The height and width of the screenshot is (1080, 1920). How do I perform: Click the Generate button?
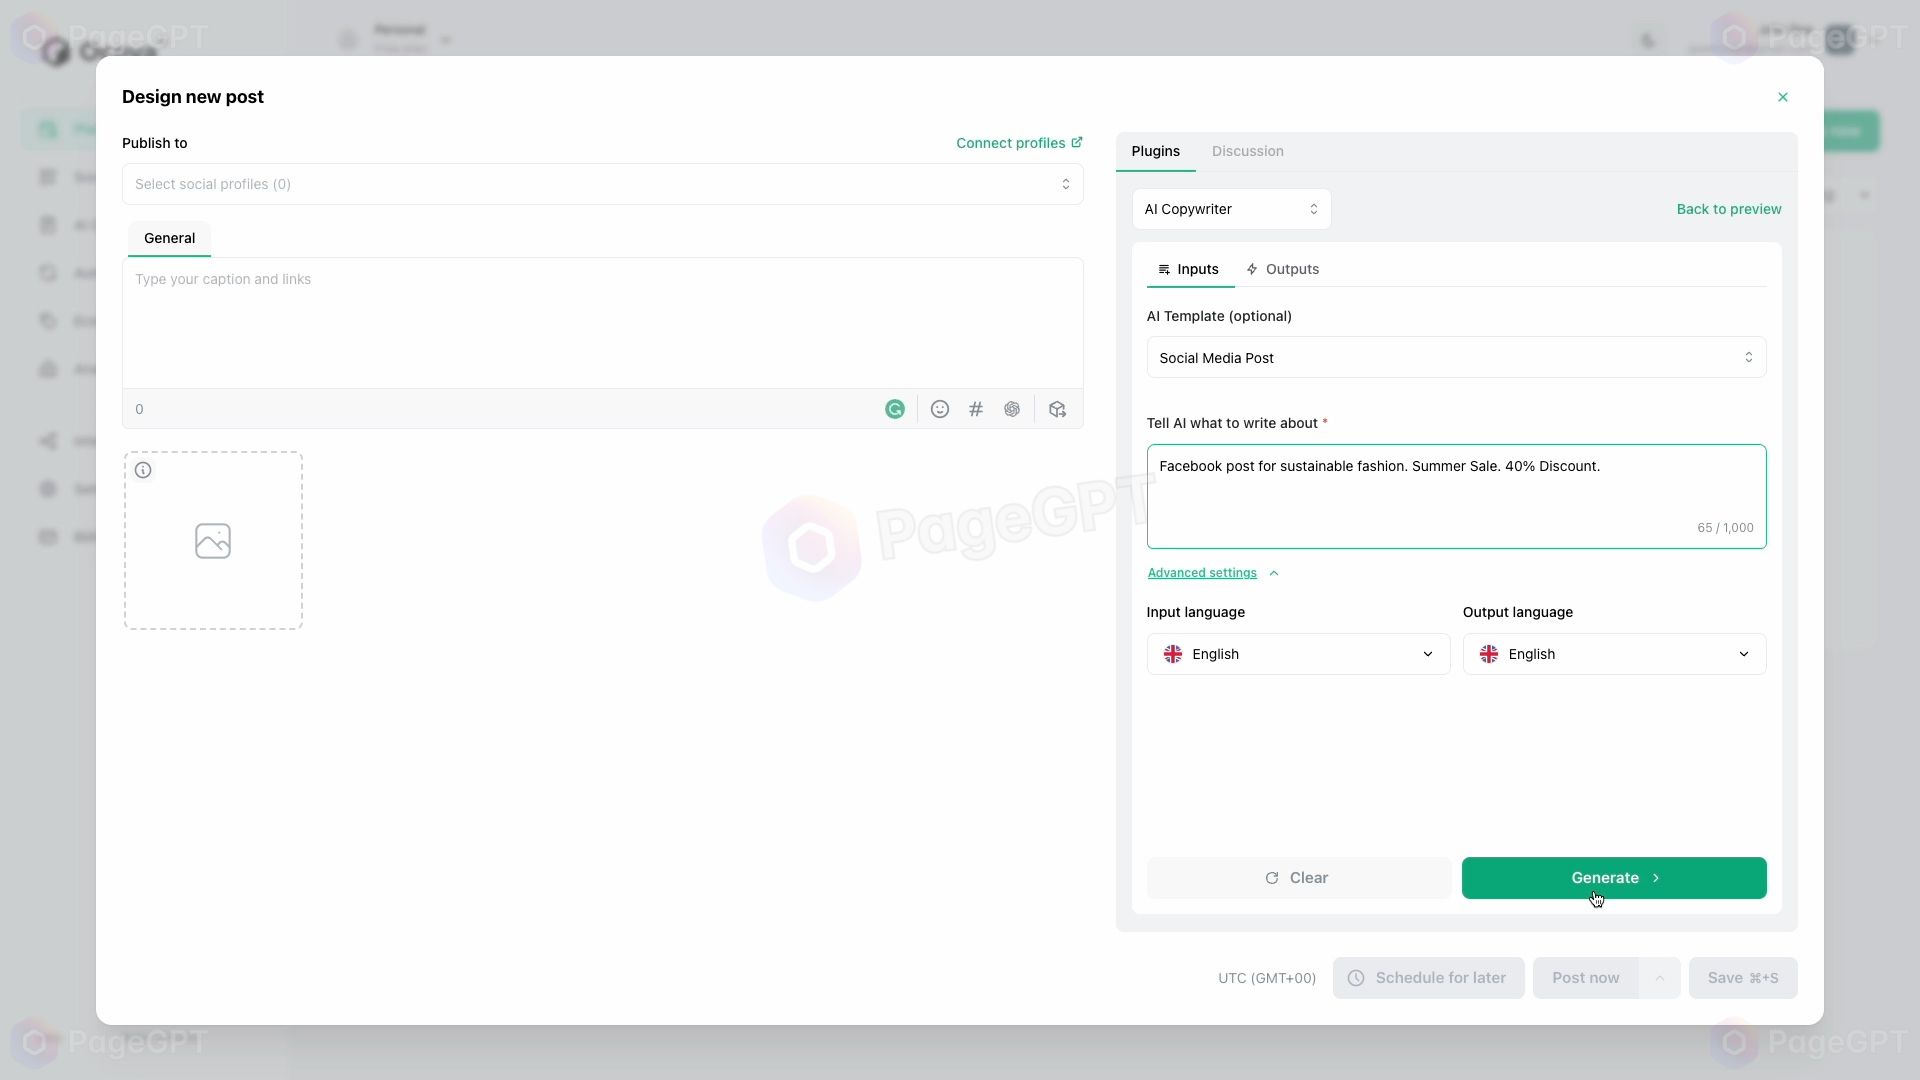pyautogui.click(x=1614, y=877)
